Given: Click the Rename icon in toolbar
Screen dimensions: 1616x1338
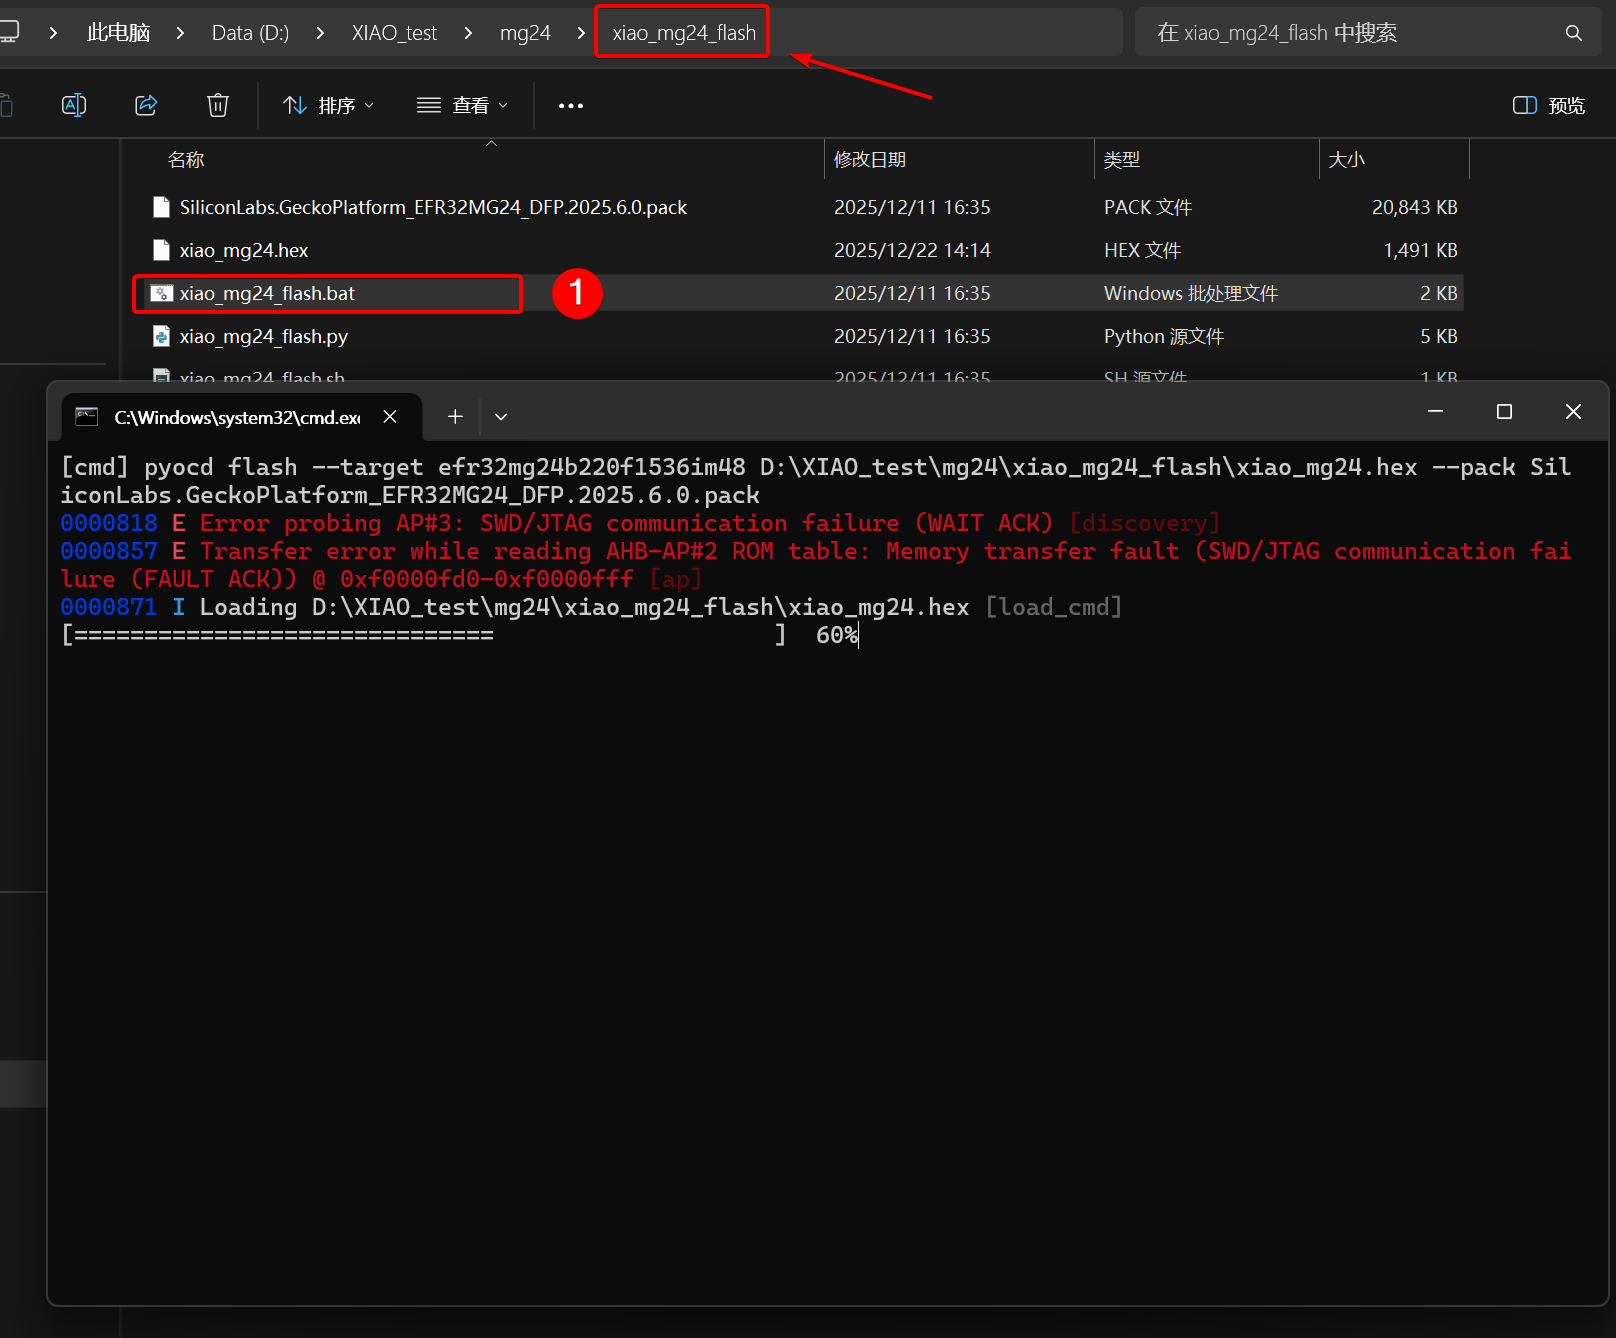Looking at the screenshot, I should click(74, 105).
